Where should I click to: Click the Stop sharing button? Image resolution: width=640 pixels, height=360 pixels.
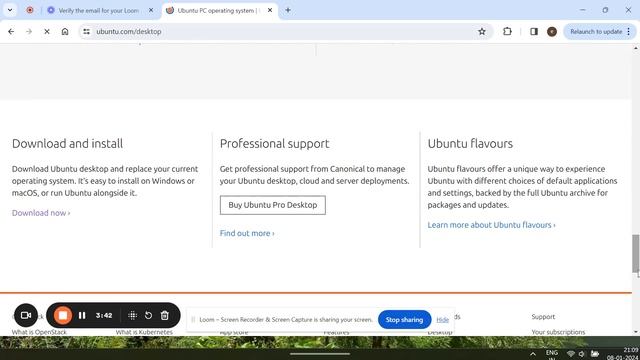point(404,320)
